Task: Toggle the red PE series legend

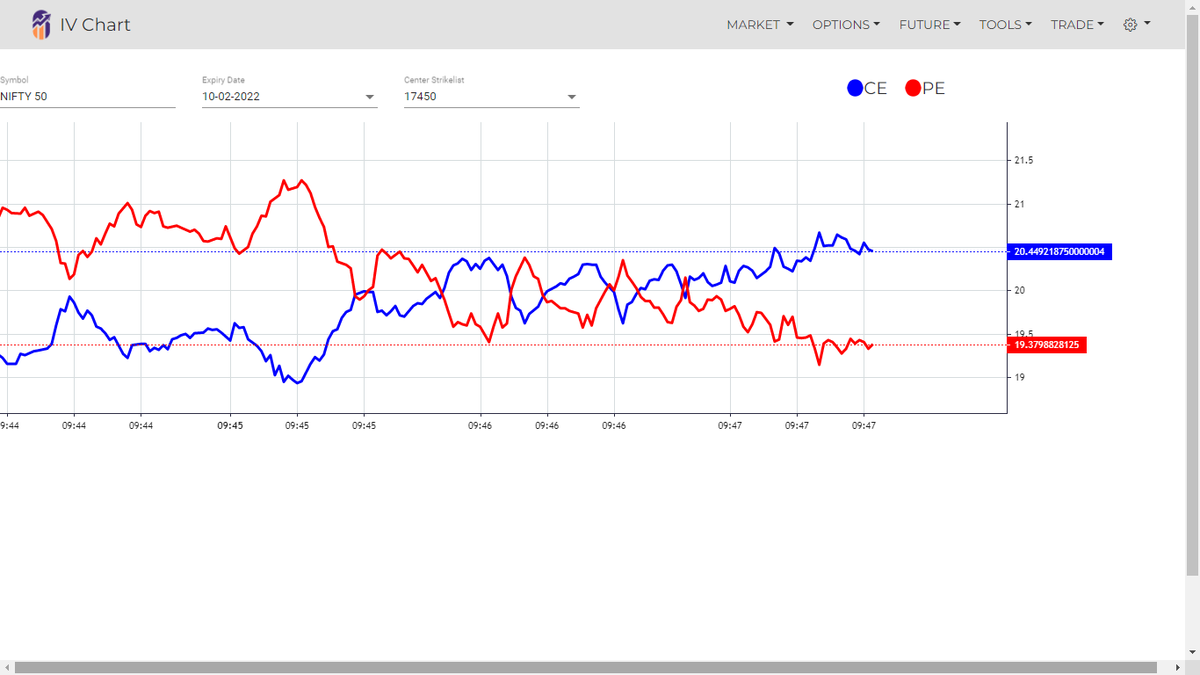Action: point(925,88)
